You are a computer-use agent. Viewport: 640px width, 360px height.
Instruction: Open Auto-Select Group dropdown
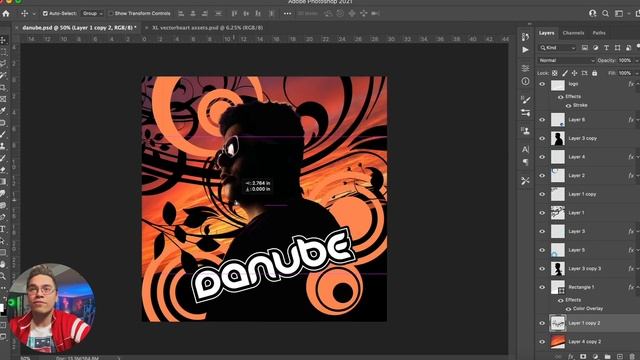click(x=92, y=13)
